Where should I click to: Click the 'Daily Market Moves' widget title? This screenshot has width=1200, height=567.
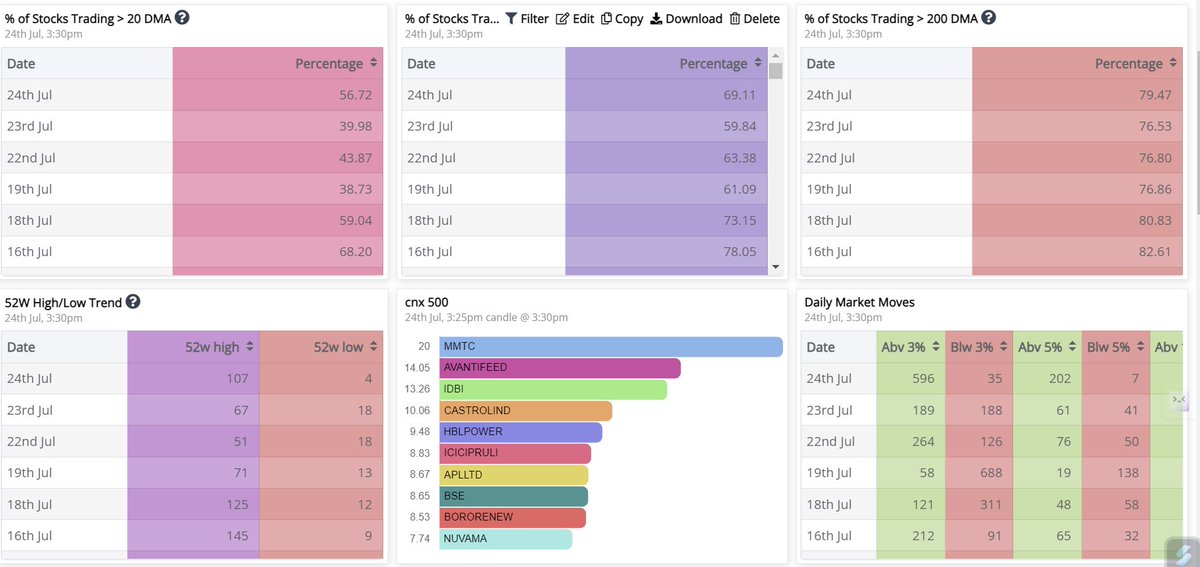pyautogui.click(x=859, y=302)
